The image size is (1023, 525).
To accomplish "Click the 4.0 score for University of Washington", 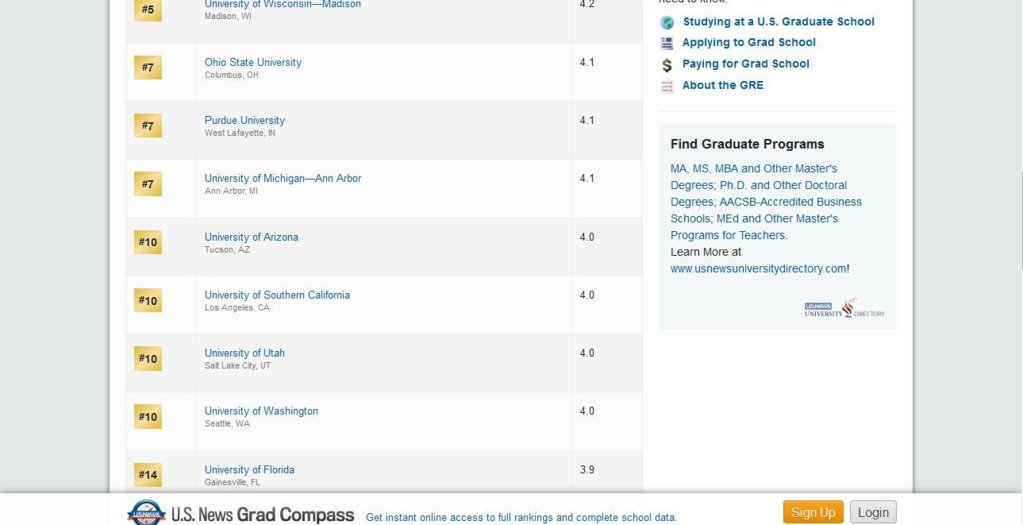I will [x=587, y=412].
